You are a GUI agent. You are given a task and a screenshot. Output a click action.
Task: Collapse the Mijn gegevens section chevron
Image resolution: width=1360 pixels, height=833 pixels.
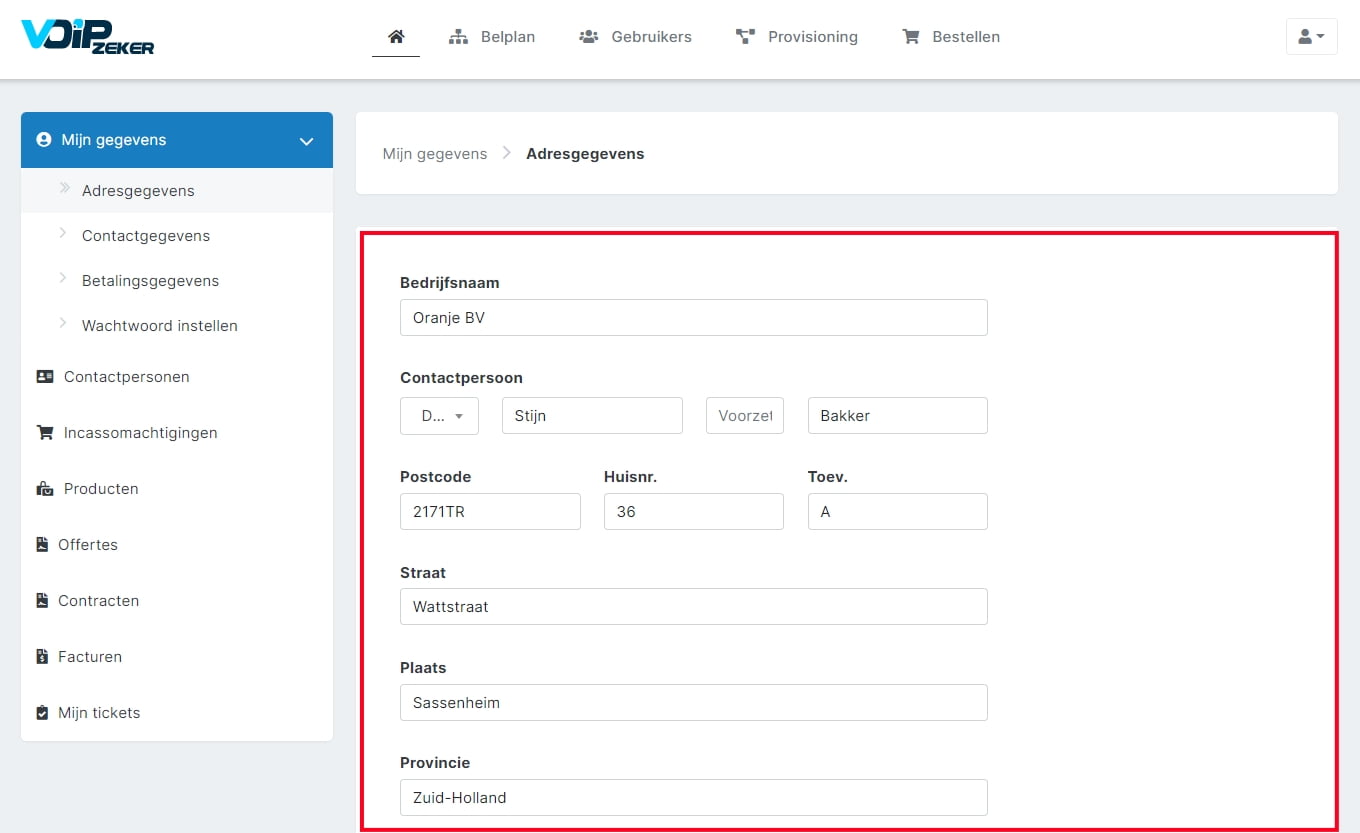click(x=307, y=141)
